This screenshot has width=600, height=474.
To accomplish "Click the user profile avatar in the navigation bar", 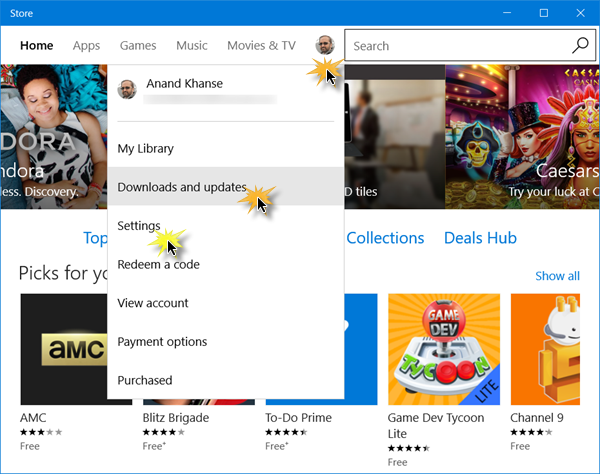I will tap(325, 45).
